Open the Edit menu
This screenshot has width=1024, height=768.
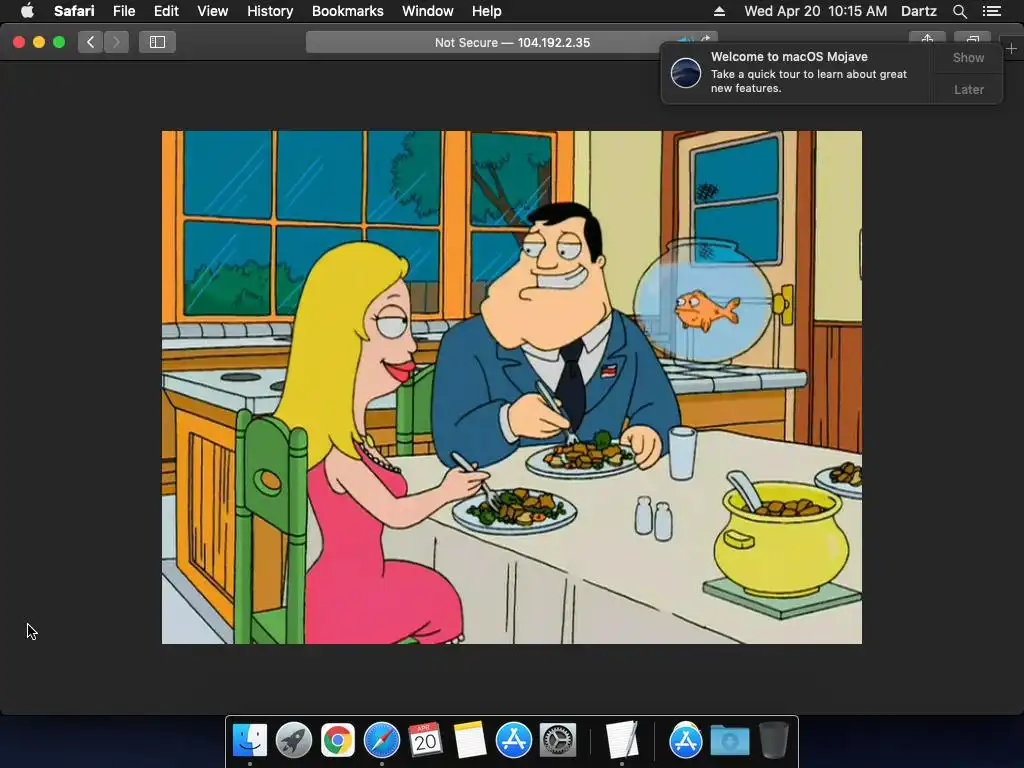click(x=166, y=11)
